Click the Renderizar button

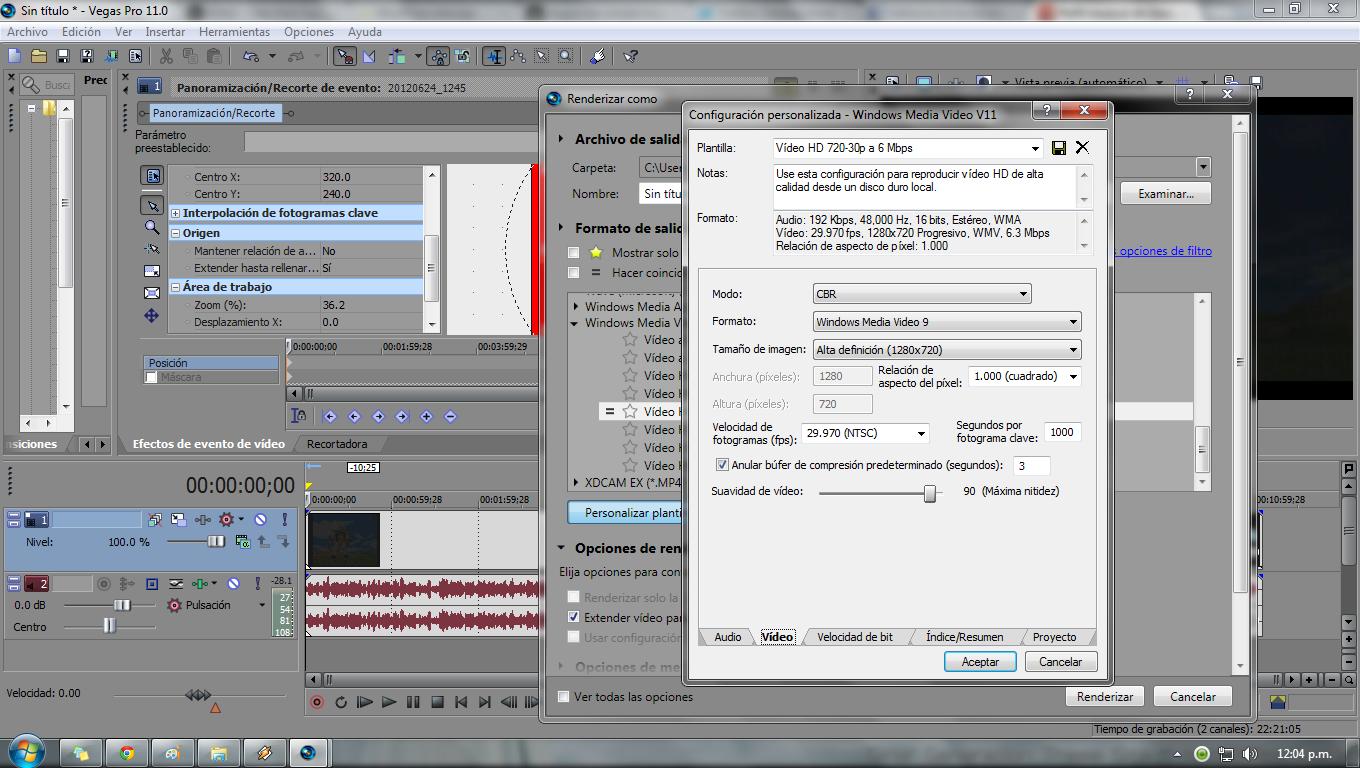(1105, 697)
